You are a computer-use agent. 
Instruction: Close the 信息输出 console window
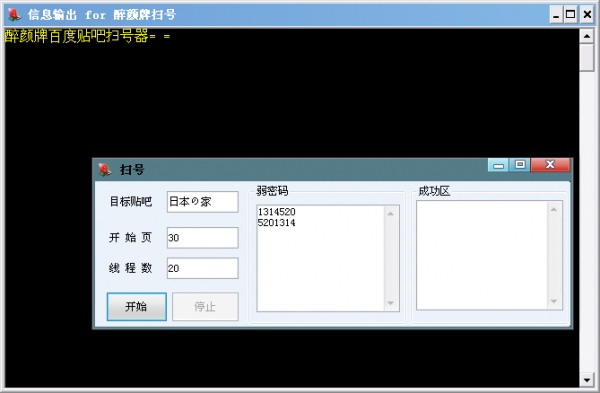tap(587, 15)
